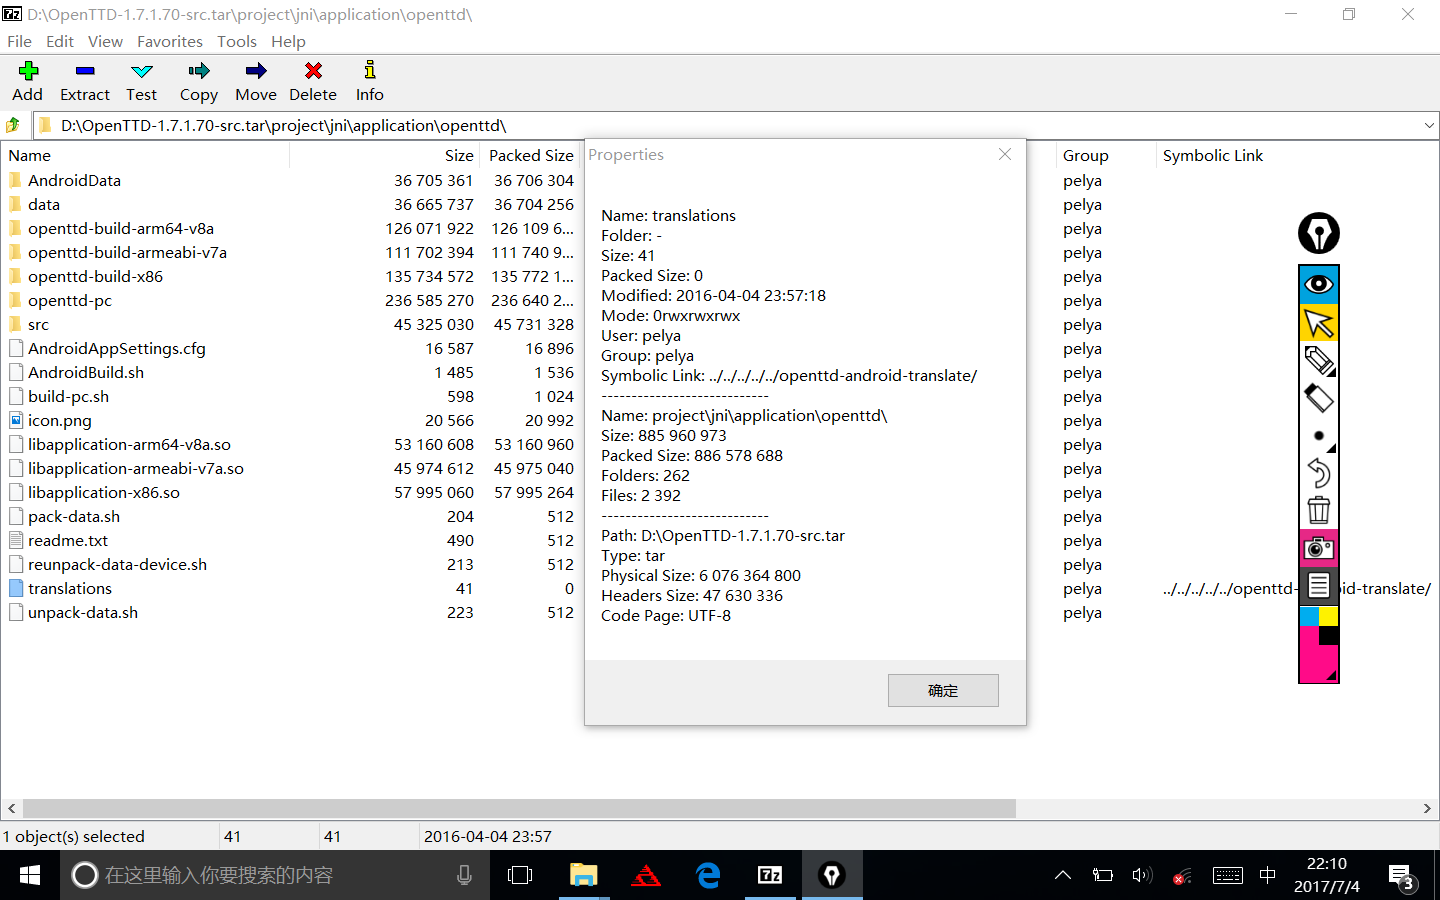
Task: Sort by the Name column header
Action: click(145, 155)
